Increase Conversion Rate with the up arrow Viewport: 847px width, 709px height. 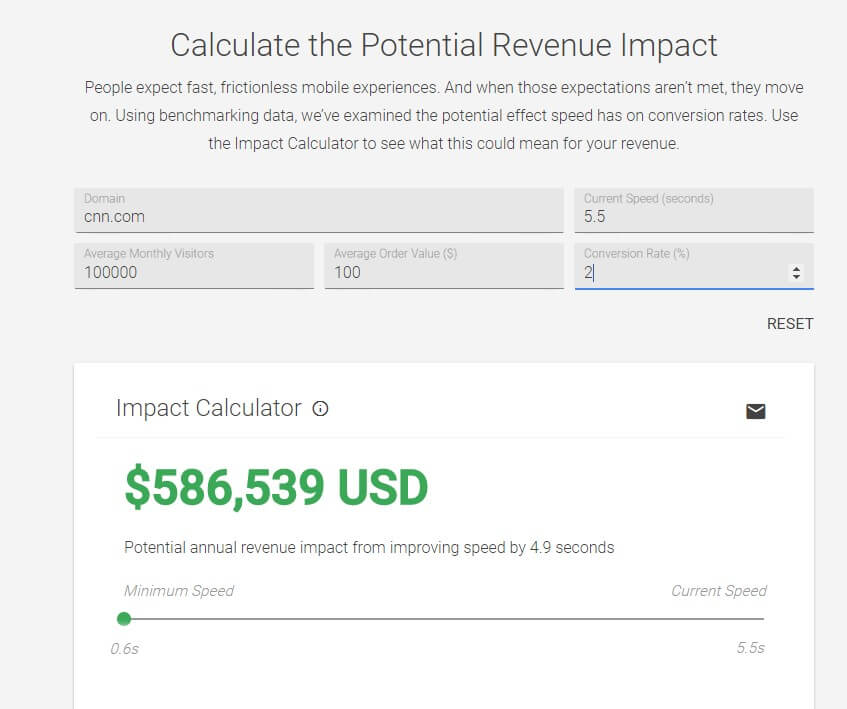point(796,268)
